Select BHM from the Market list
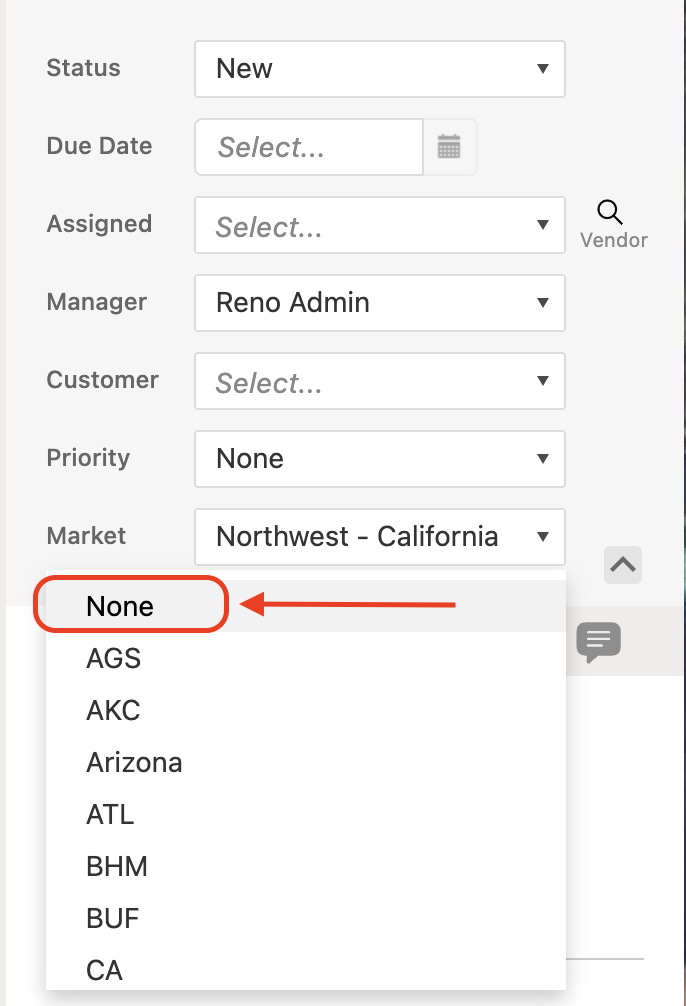The width and height of the screenshot is (686, 1006). [x=117, y=866]
